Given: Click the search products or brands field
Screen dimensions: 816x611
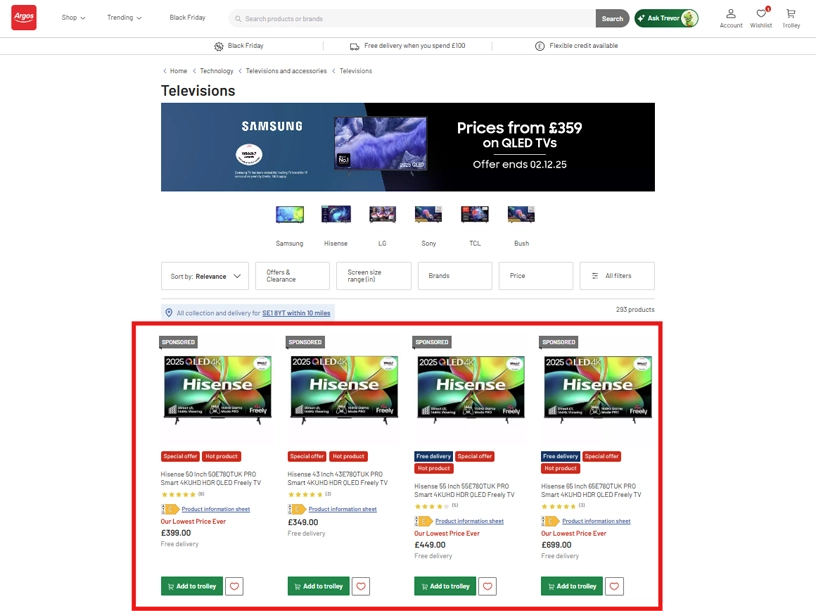Looking at the screenshot, I should [x=415, y=18].
